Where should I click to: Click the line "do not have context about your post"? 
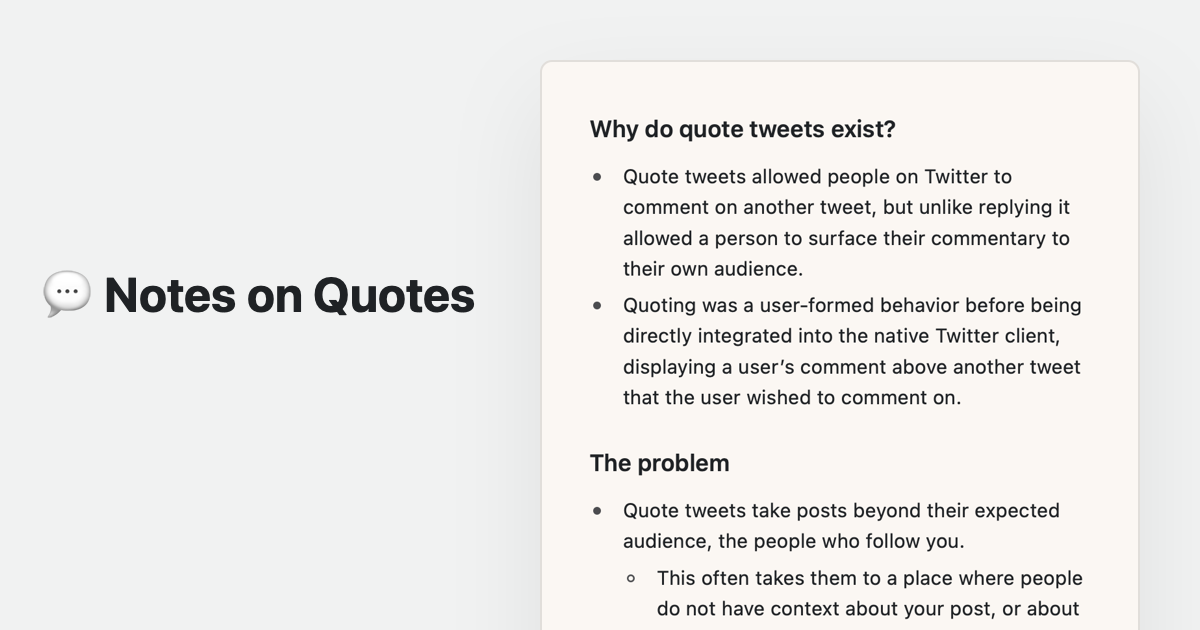867,608
